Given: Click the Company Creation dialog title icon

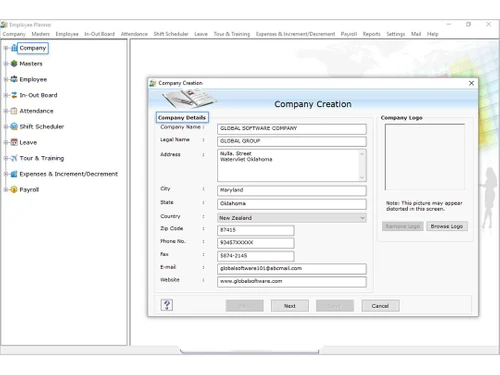Looking at the screenshot, I should (153, 83).
